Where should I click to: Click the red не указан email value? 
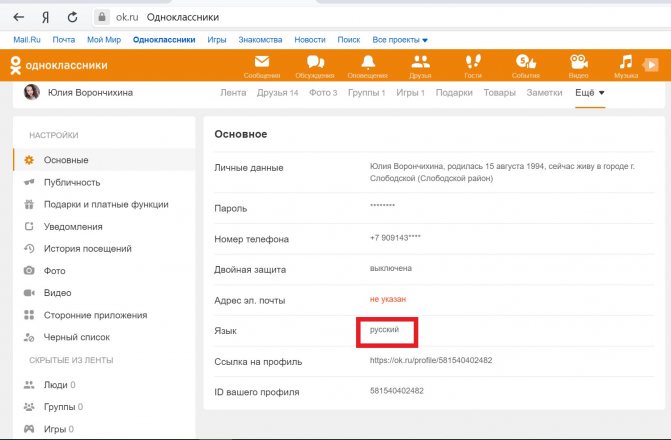(x=388, y=299)
